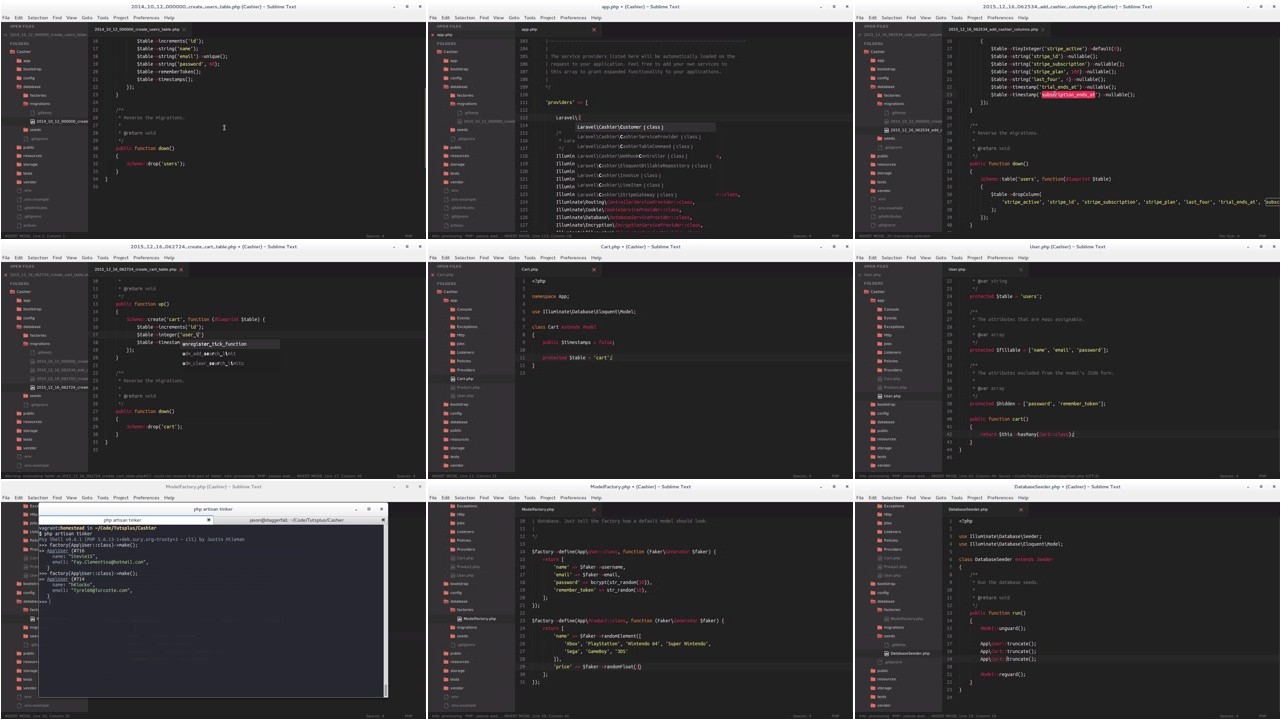Click the Jobs folder icon in User.php window
The width and height of the screenshot is (1281, 720).
click(880, 344)
